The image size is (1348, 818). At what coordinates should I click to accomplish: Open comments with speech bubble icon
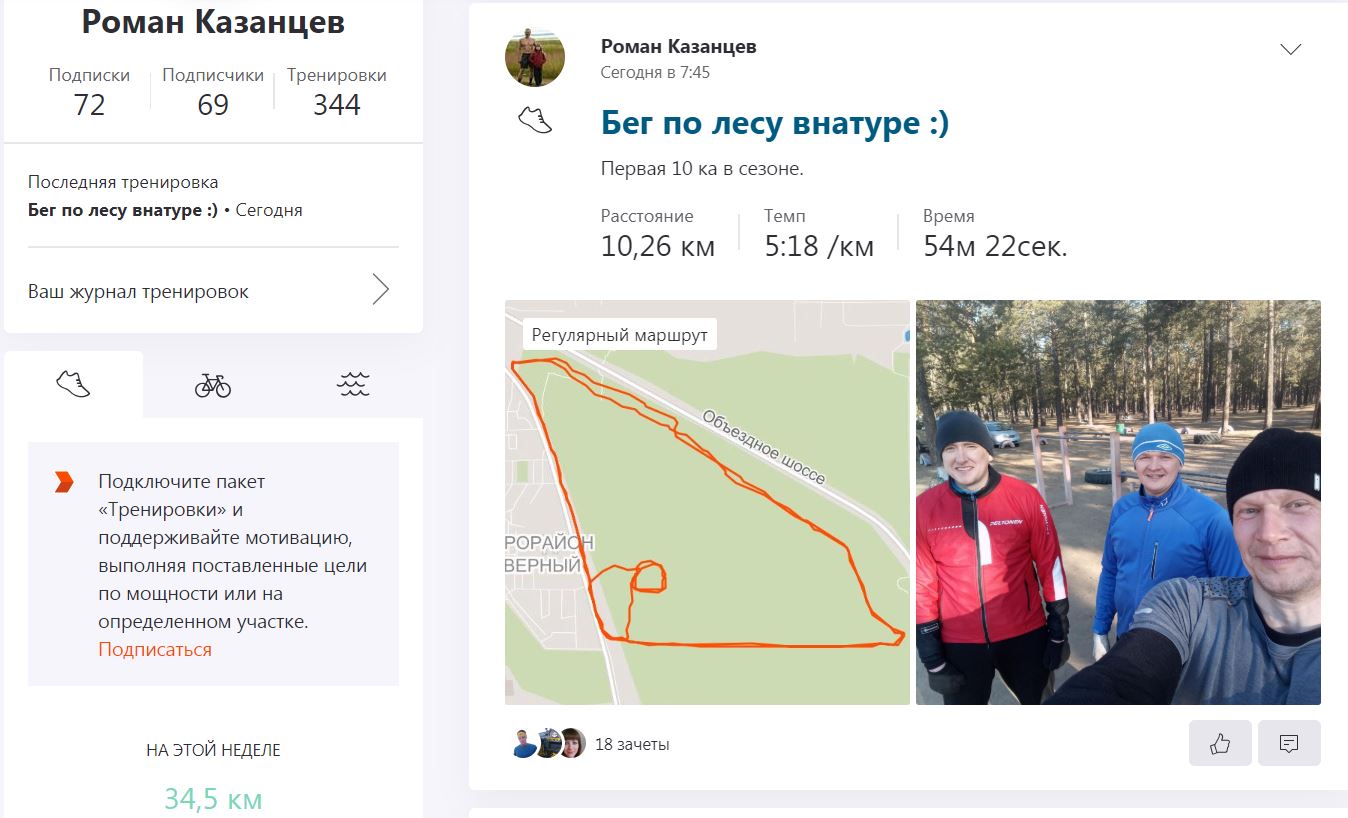(1289, 743)
